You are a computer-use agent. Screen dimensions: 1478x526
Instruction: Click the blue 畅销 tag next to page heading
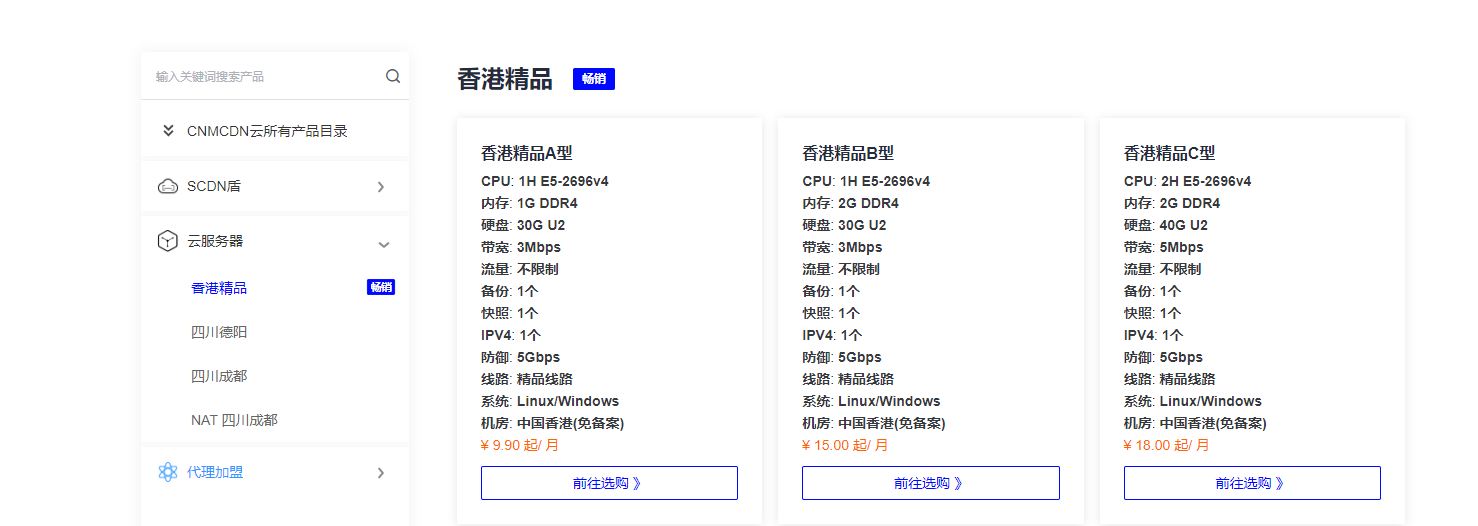[x=593, y=79]
